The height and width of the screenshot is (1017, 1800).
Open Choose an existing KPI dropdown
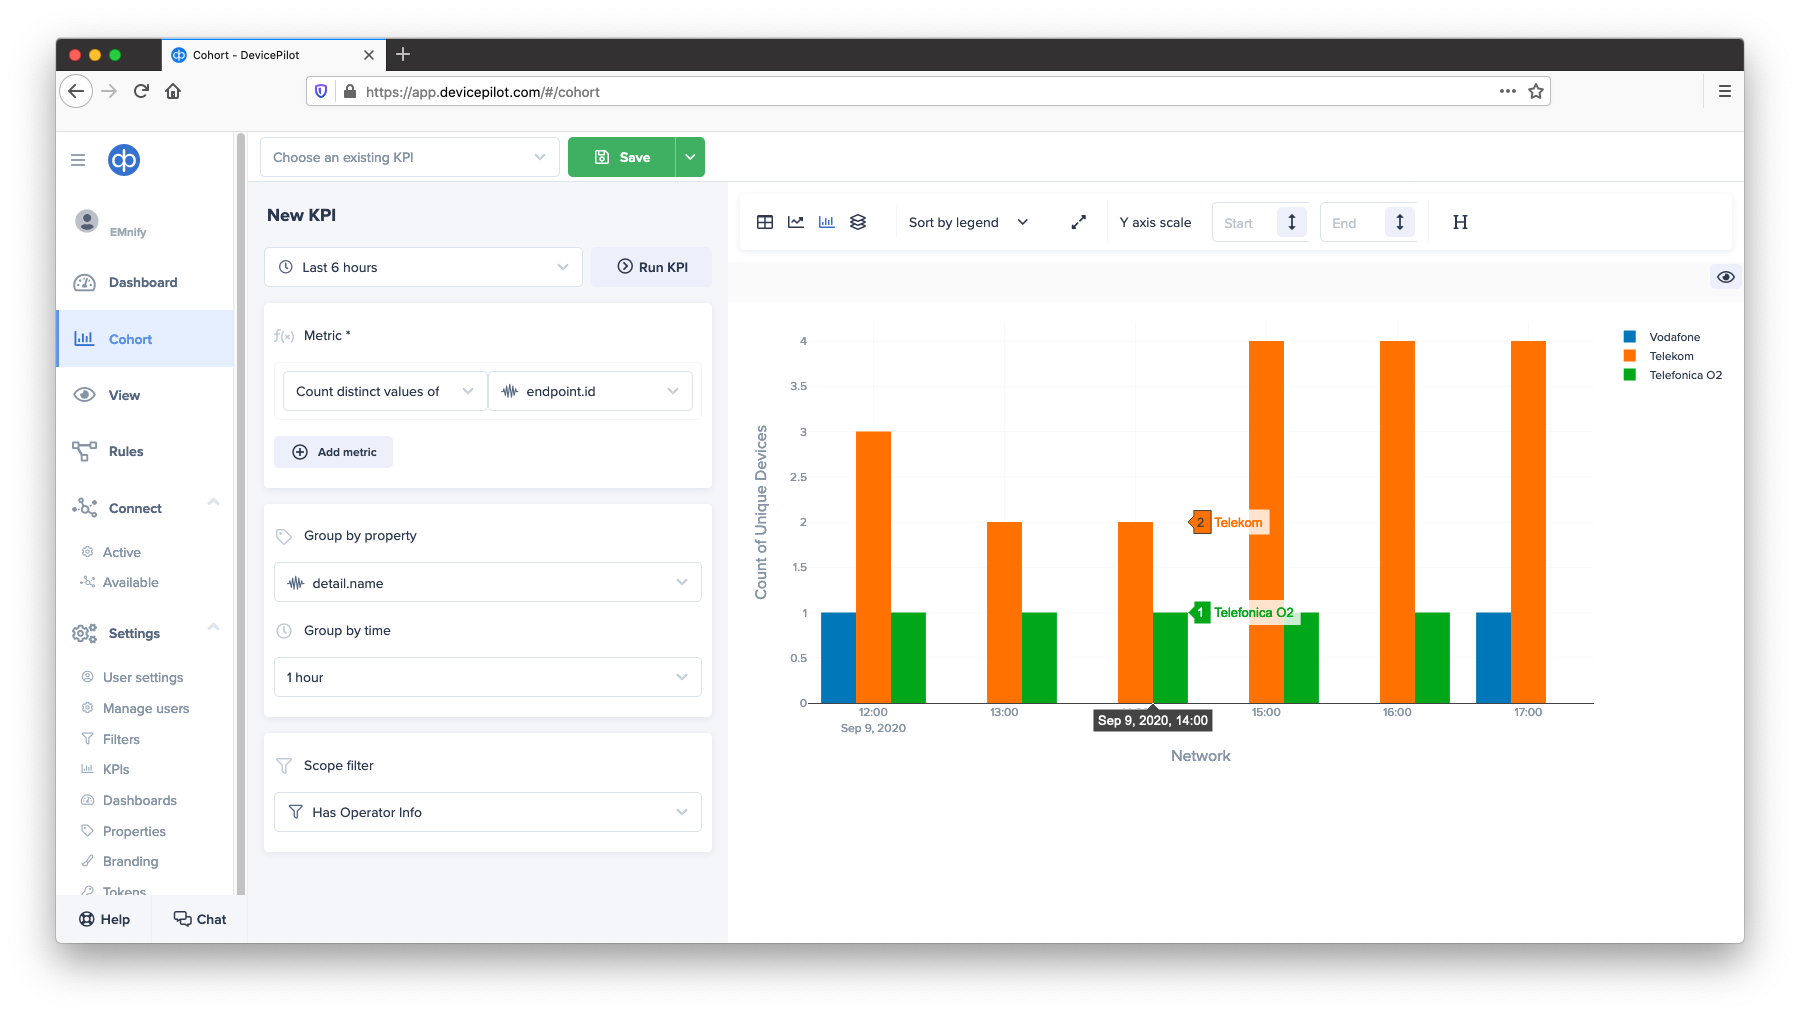click(x=410, y=157)
